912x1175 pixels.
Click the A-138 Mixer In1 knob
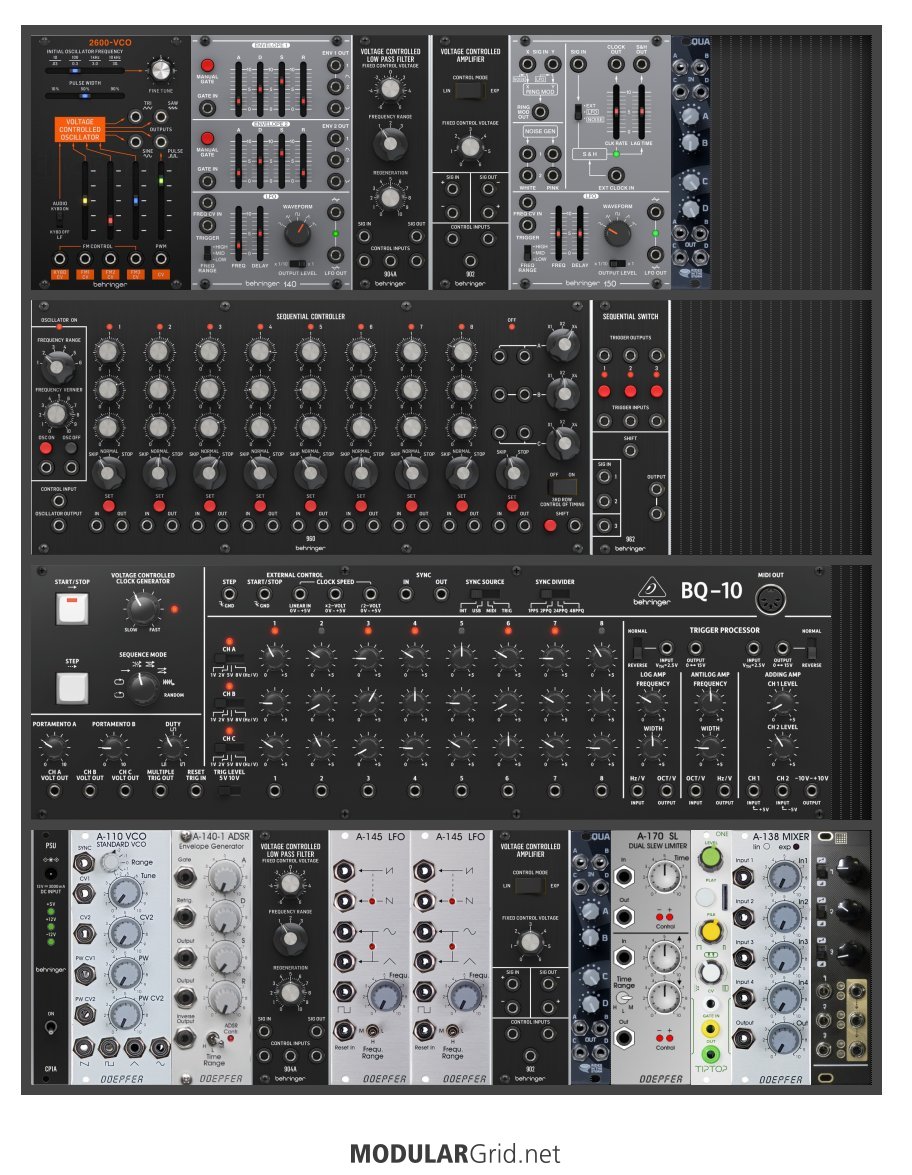[x=783, y=876]
